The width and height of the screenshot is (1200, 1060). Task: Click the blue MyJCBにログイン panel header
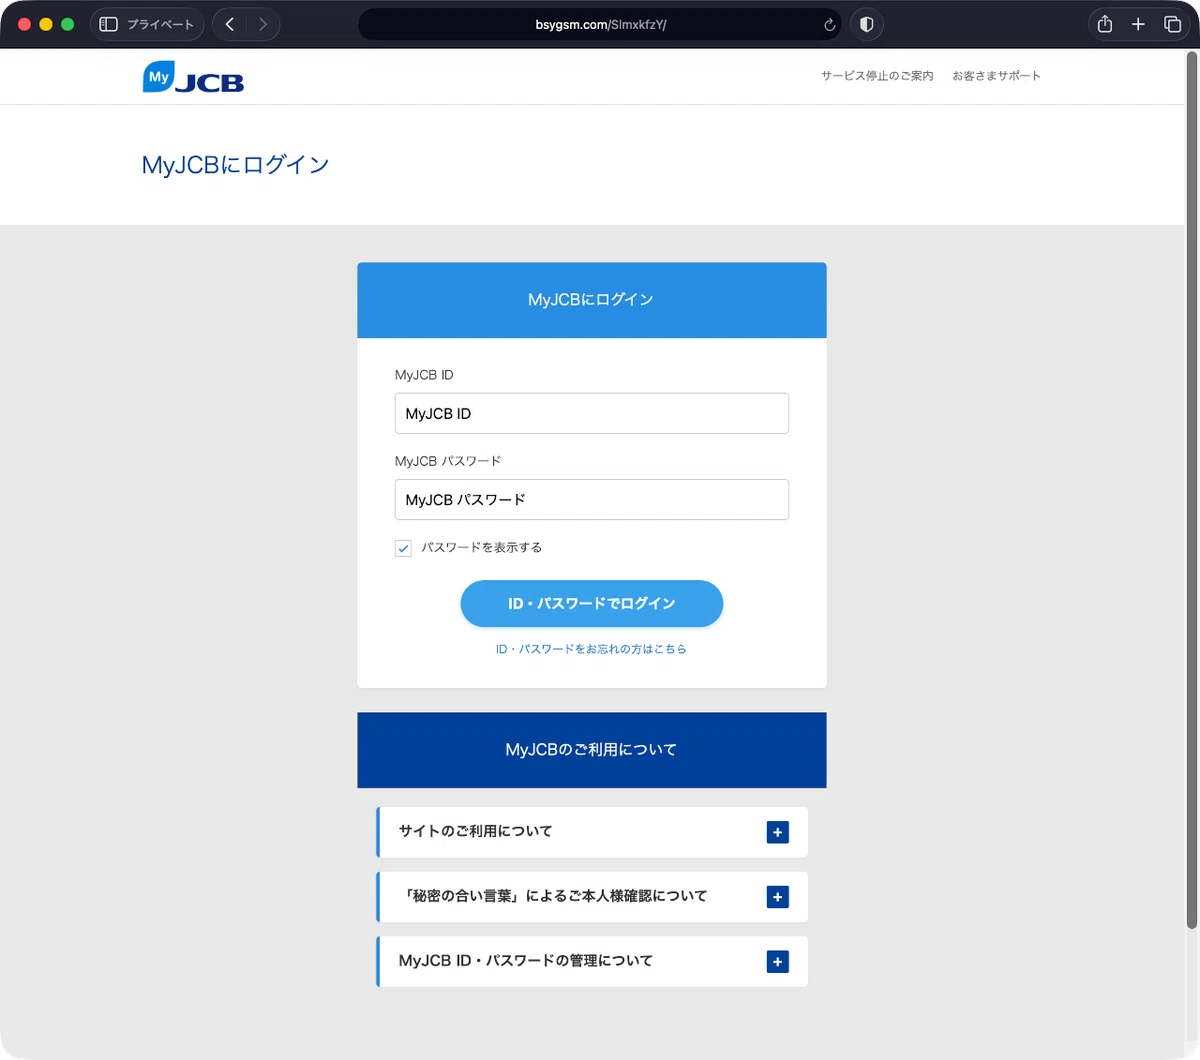(x=592, y=300)
